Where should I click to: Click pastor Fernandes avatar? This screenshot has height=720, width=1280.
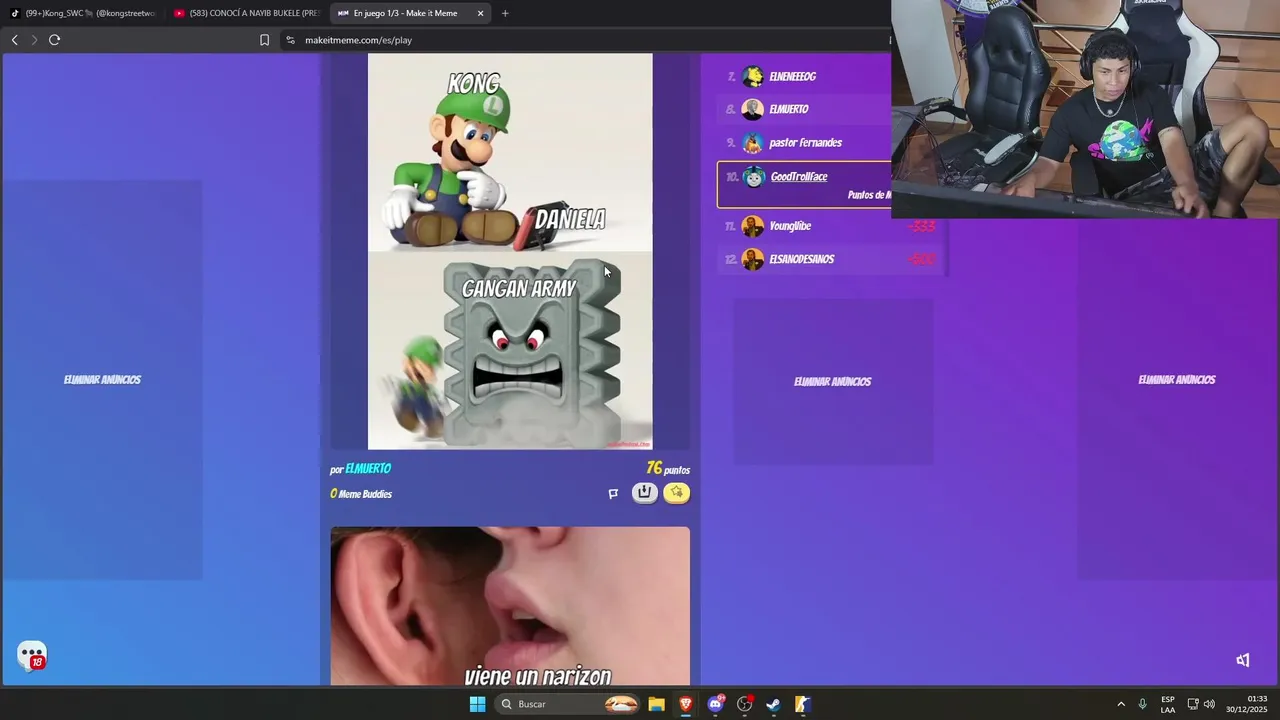(x=753, y=142)
